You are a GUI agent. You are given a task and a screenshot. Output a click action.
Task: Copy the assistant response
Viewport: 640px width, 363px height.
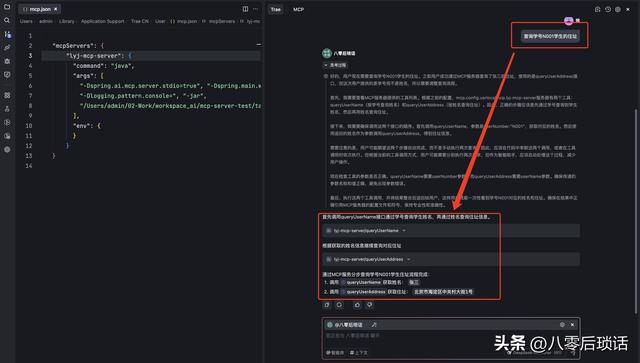[327, 305]
